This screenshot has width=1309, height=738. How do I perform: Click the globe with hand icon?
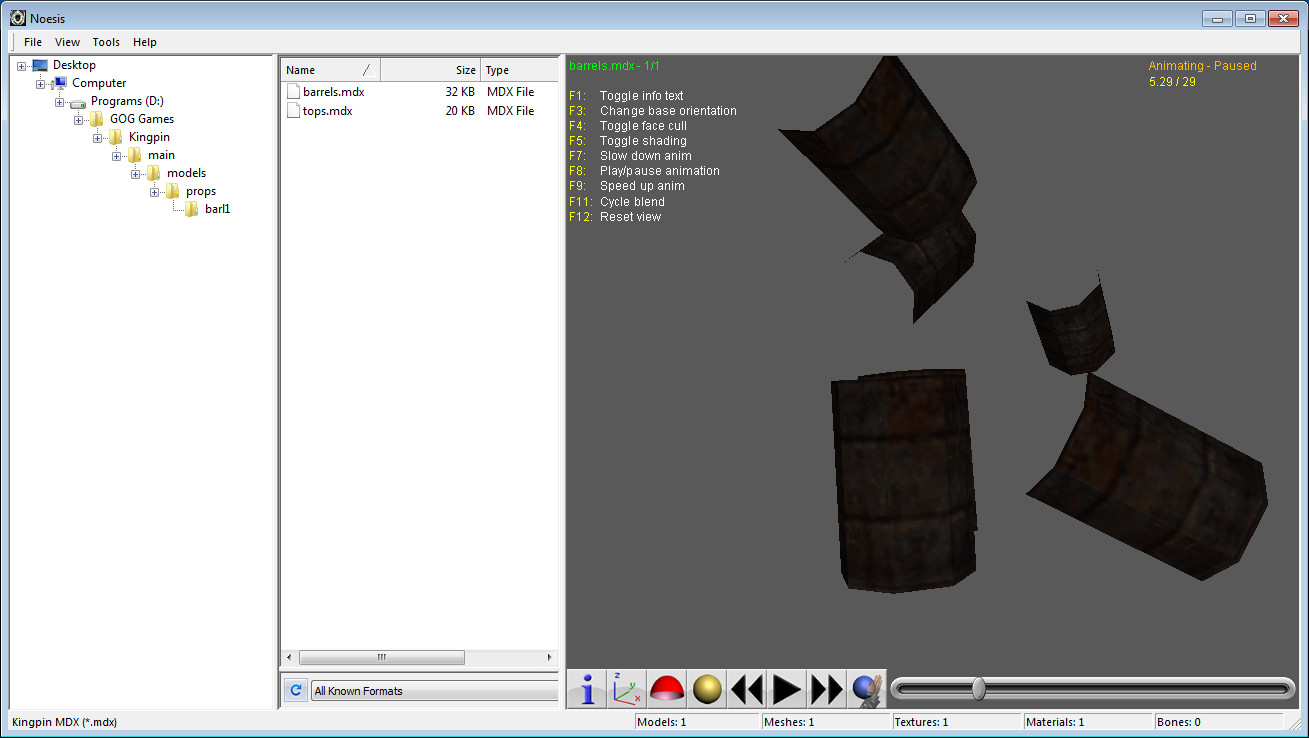tap(867, 689)
